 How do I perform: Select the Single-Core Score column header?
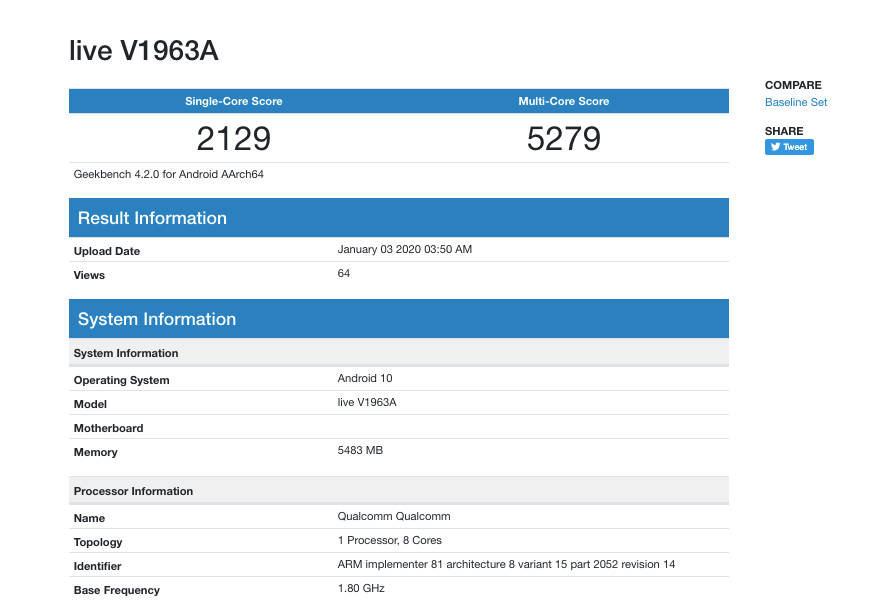232,101
